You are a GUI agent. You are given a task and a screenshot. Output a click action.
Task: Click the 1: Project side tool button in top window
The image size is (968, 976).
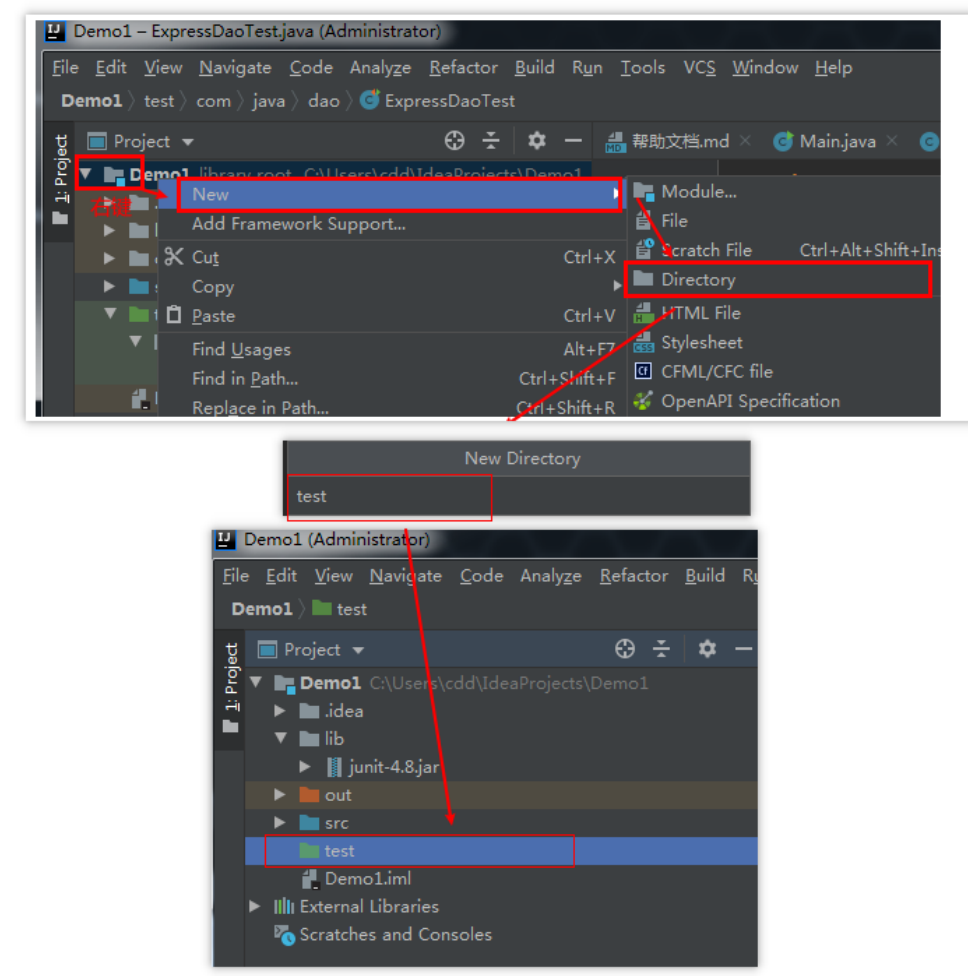point(60,179)
